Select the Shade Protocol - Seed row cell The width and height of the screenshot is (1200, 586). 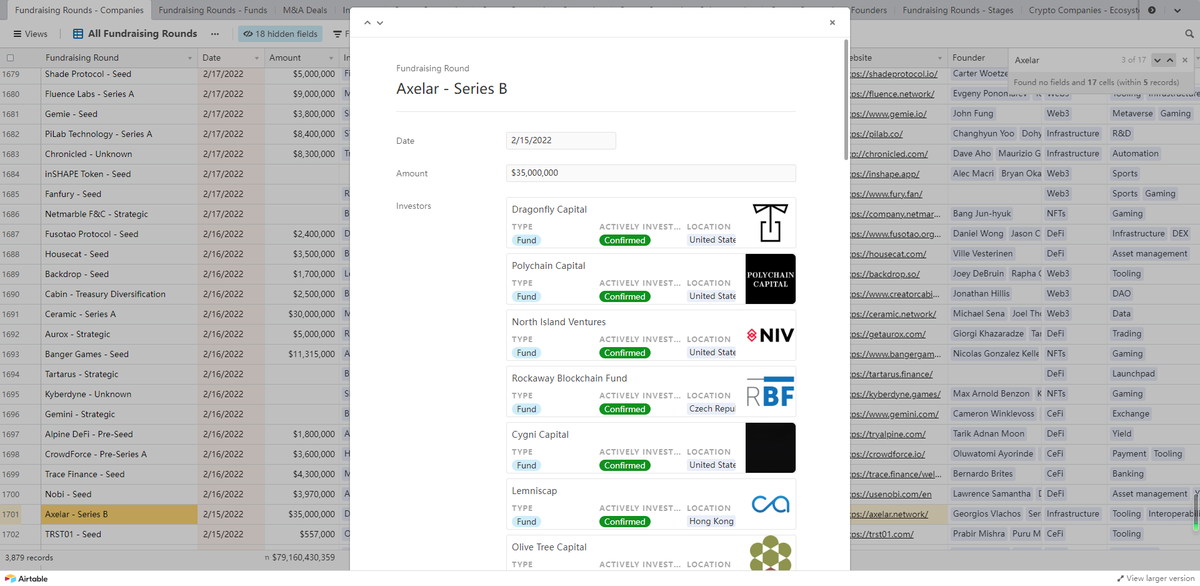(120, 74)
